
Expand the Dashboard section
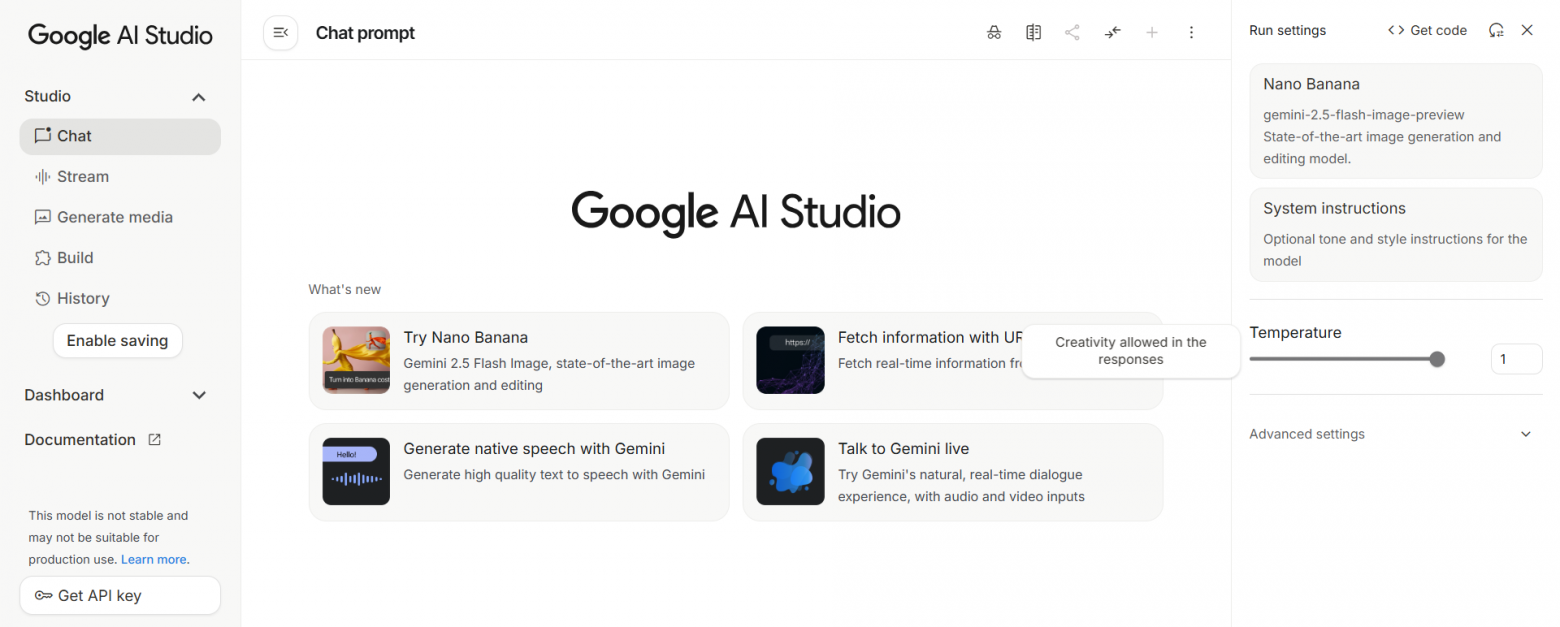199,395
